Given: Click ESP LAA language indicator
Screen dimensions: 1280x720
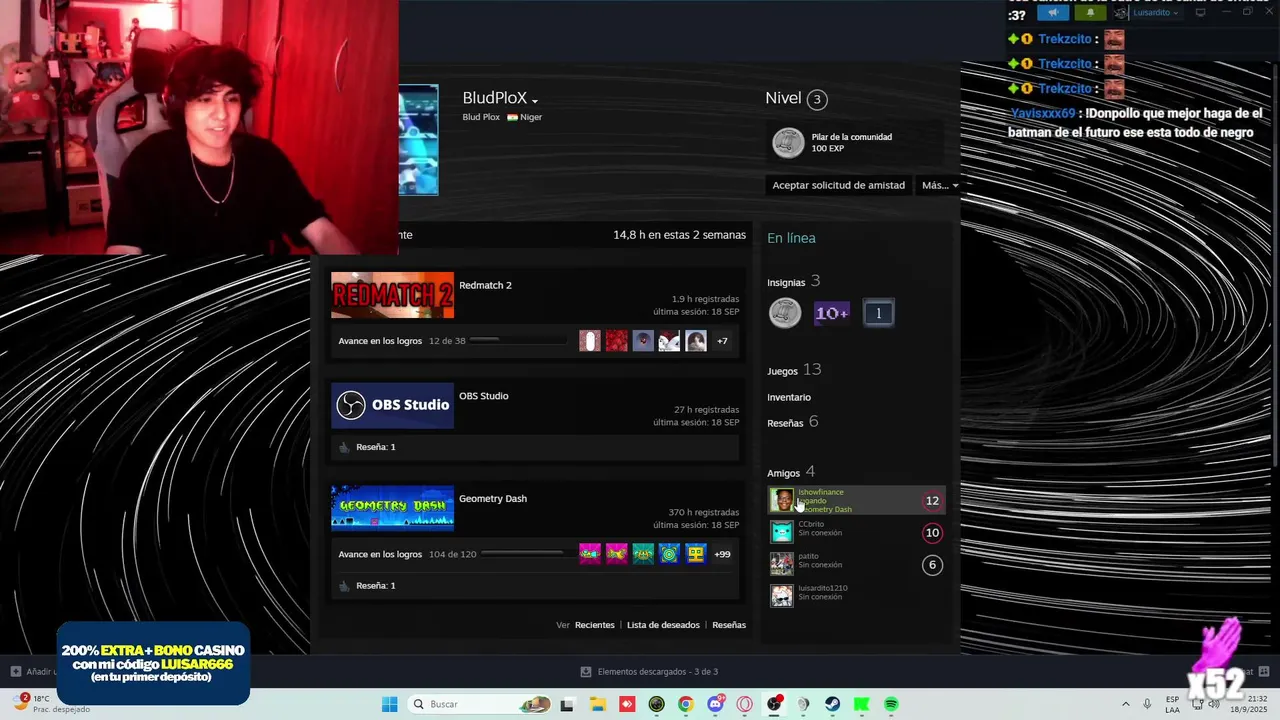Looking at the screenshot, I should click(x=1172, y=704).
